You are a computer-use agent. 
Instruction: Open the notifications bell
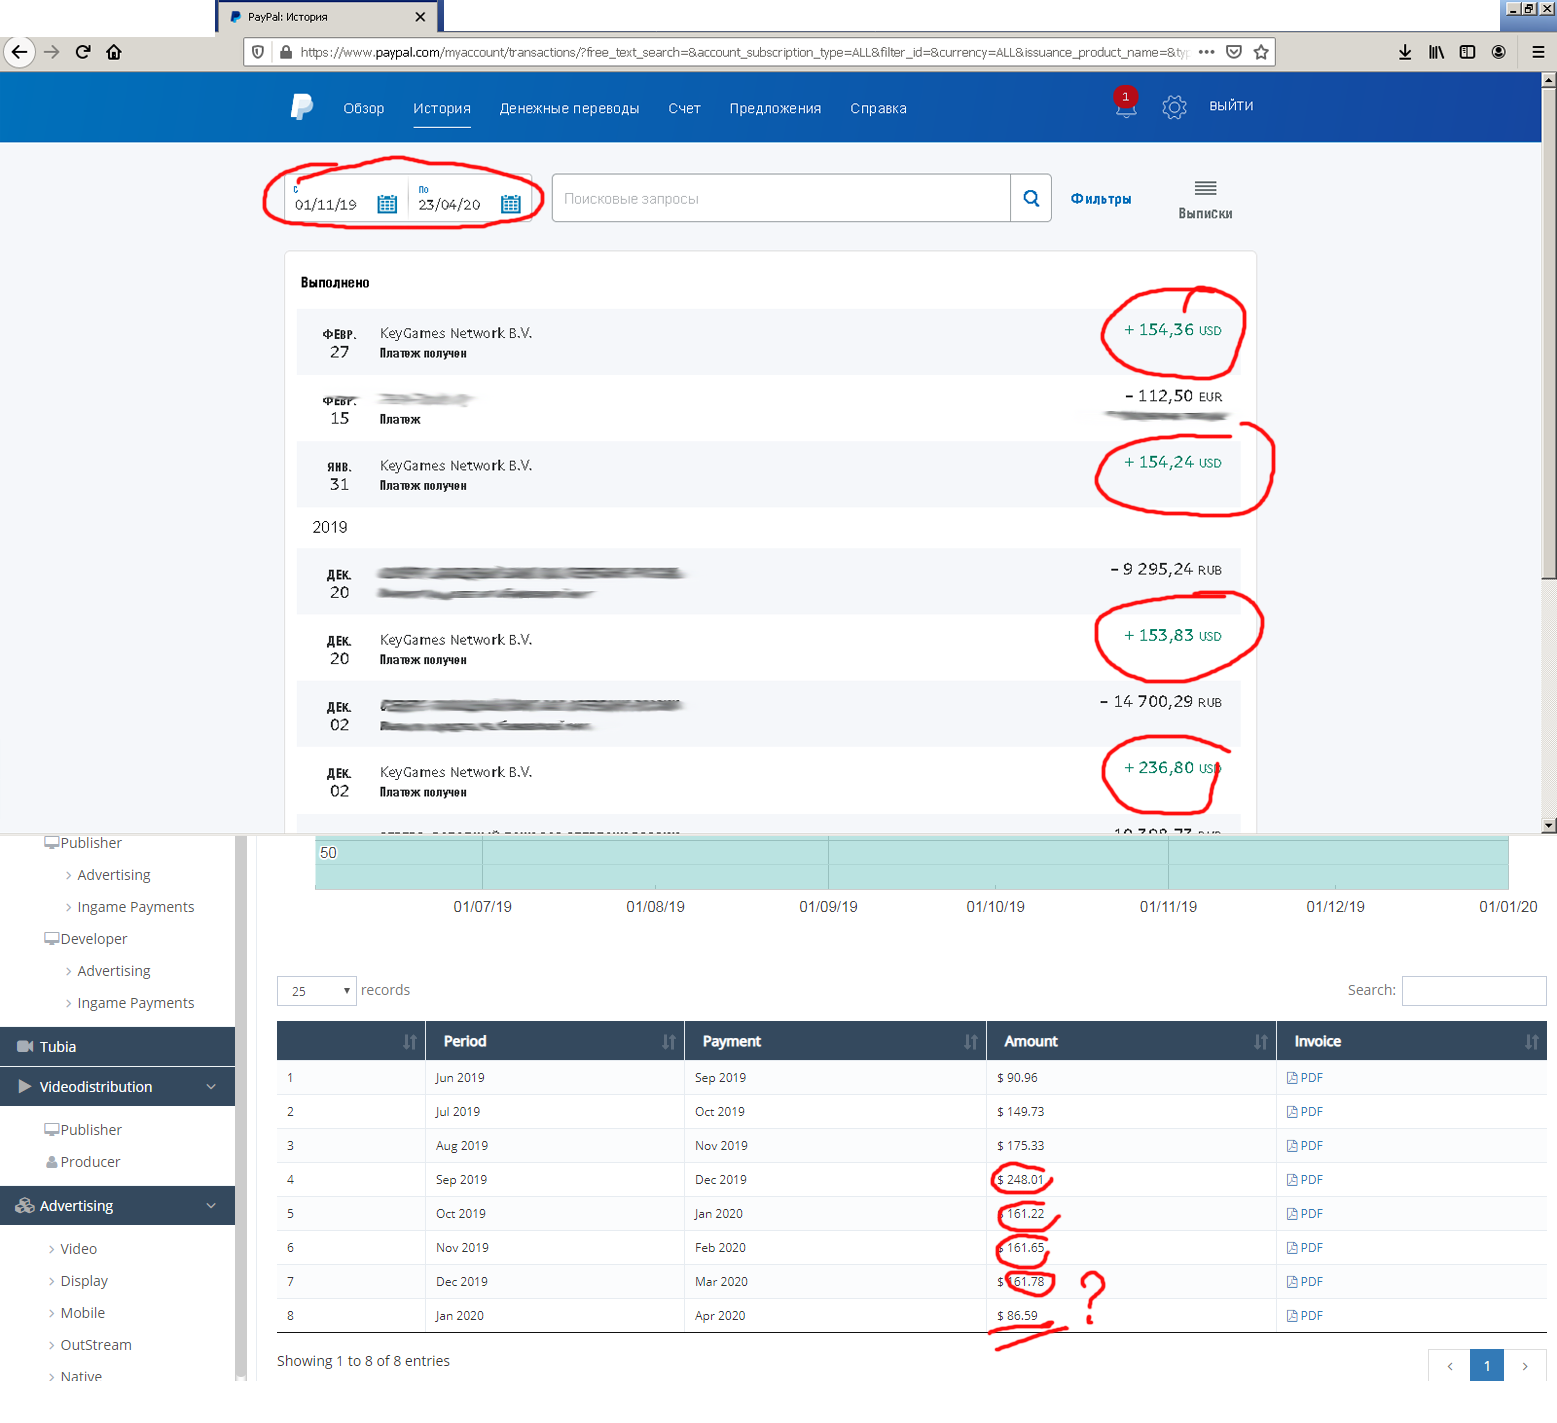(x=1126, y=106)
